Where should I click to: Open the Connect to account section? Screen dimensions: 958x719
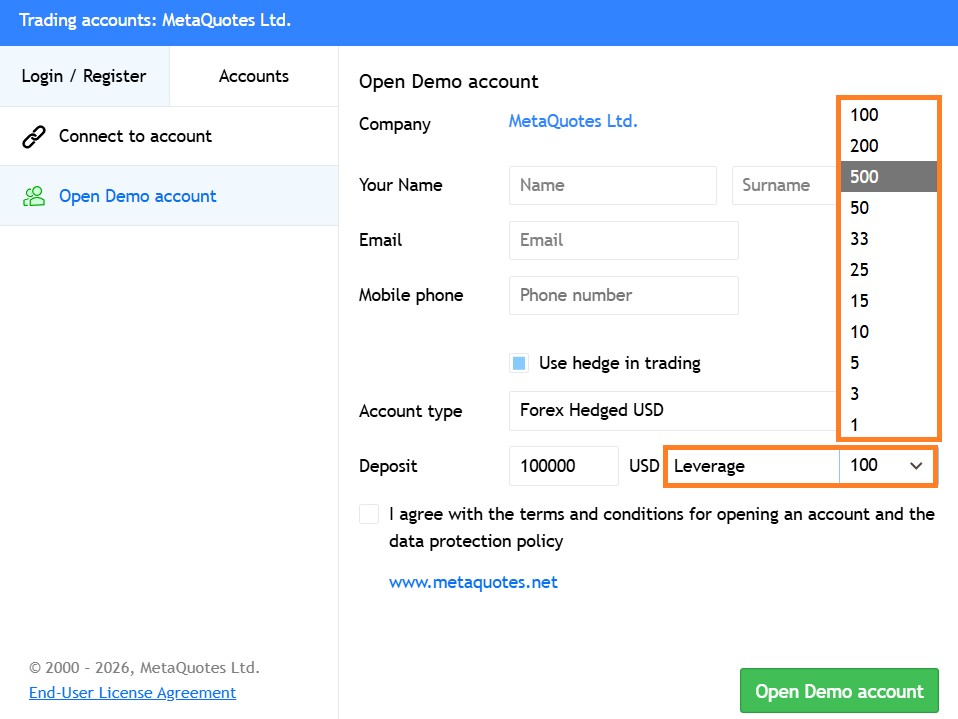click(x=169, y=136)
